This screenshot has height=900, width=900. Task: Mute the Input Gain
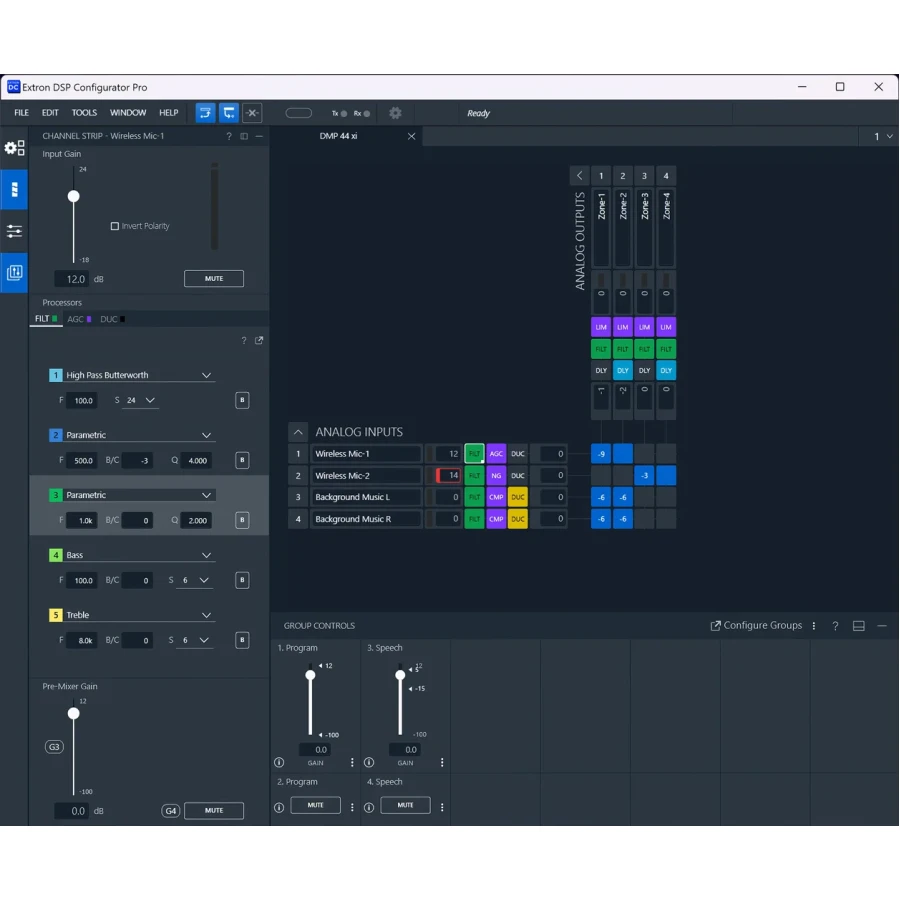tap(214, 278)
